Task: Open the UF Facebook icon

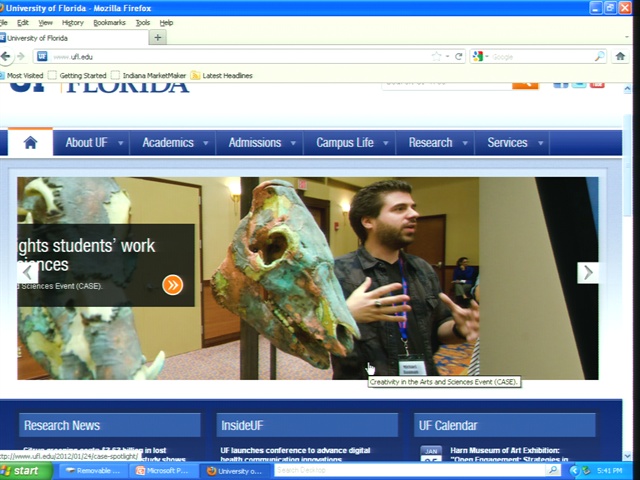Action: point(560,84)
